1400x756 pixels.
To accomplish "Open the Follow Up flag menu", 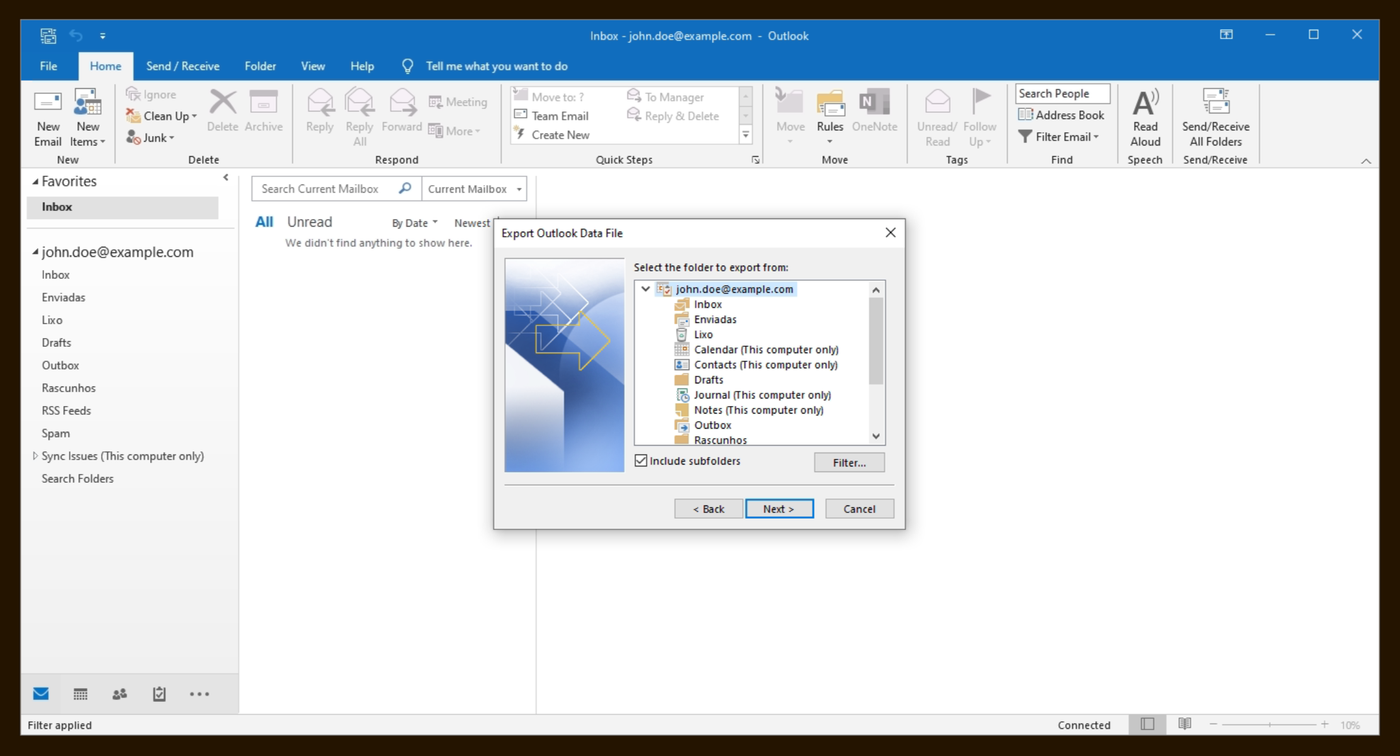I will pos(980,118).
